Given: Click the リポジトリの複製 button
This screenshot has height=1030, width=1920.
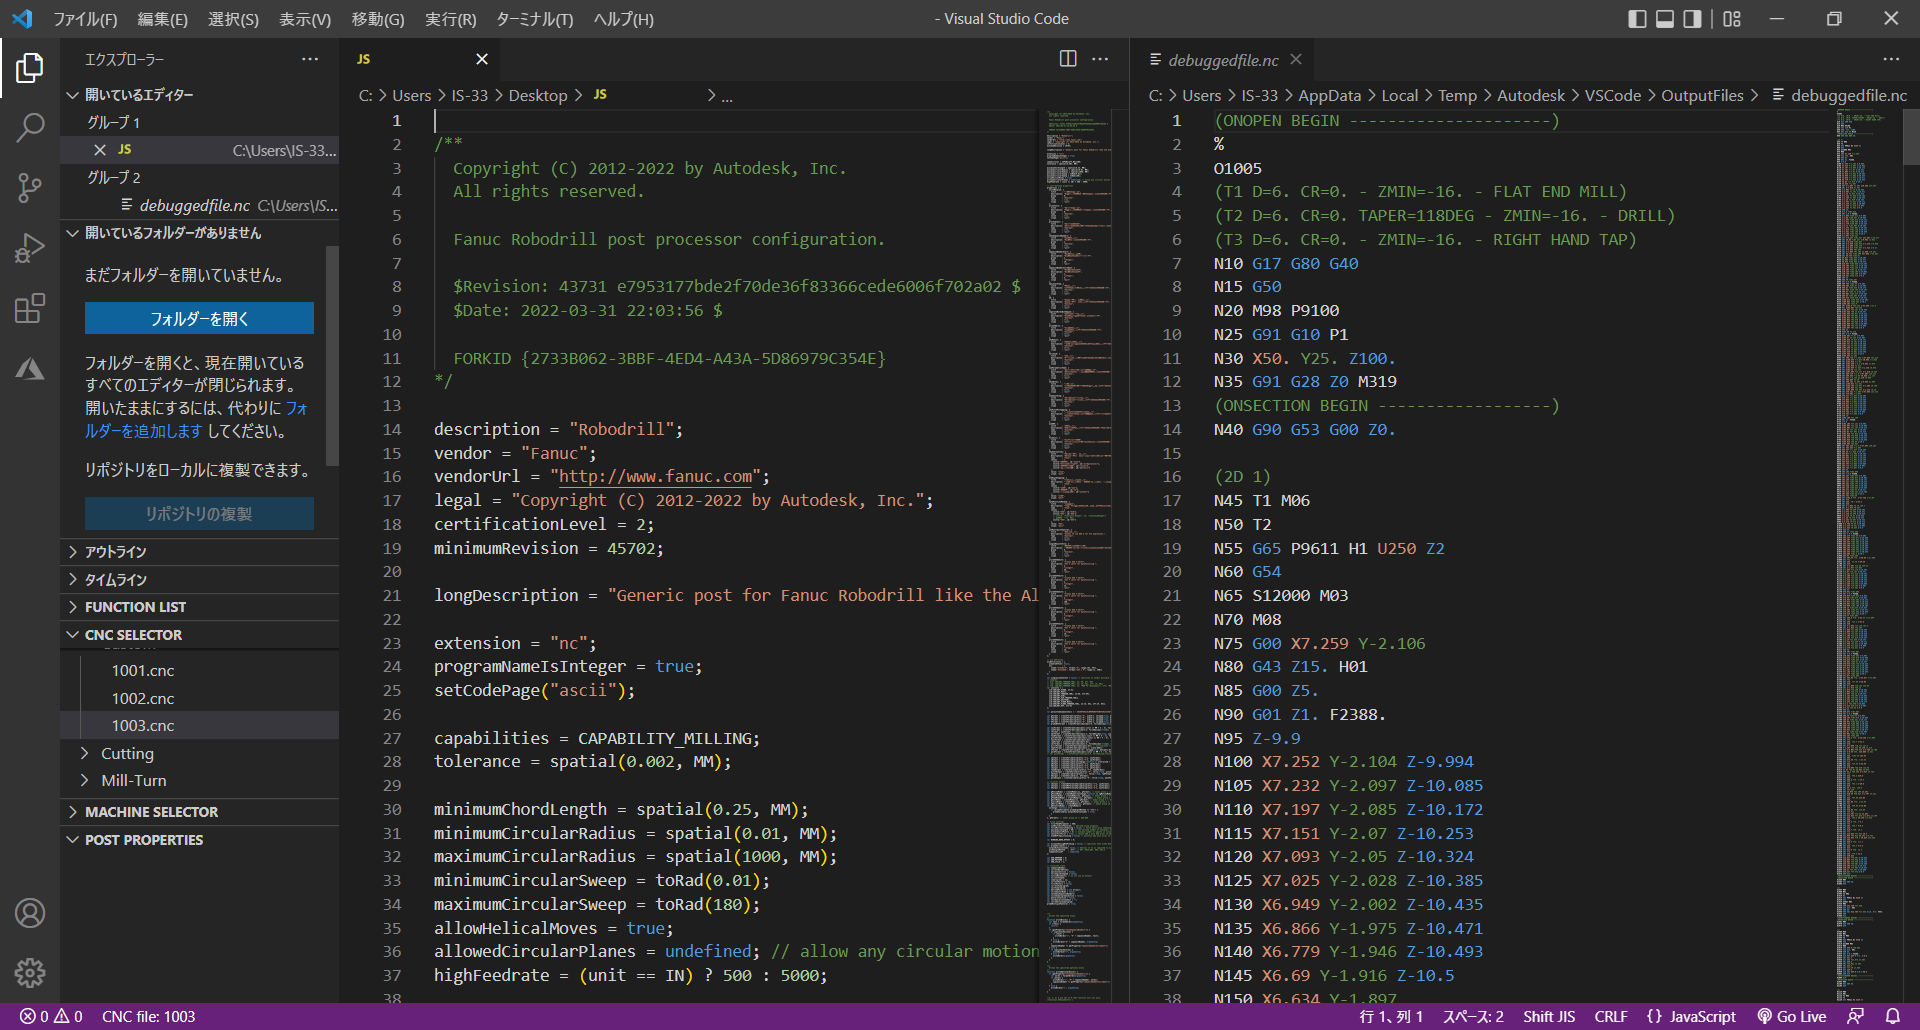Looking at the screenshot, I should coord(199,513).
